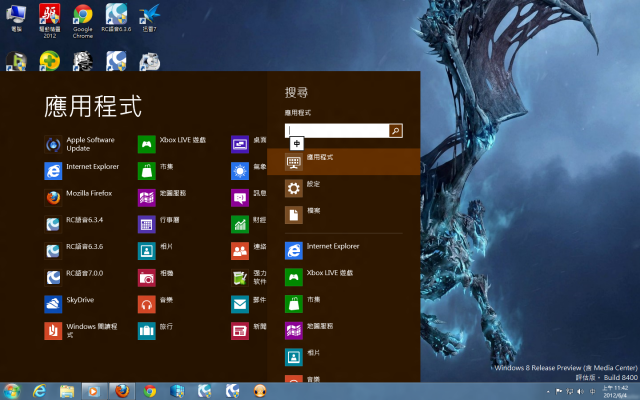Image resolution: width=640 pixels, height=400 pixels.
Task: Open the 財經 finance app
Action: point(249,224)
